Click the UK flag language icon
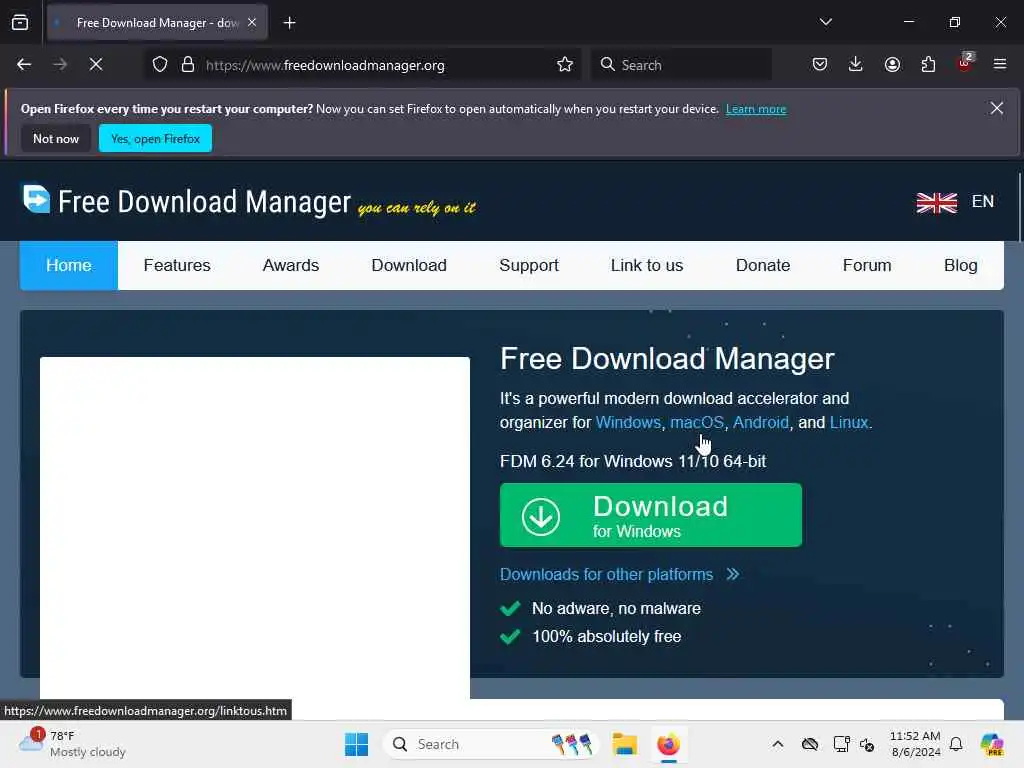1024x768 pixels. (936, 202)
